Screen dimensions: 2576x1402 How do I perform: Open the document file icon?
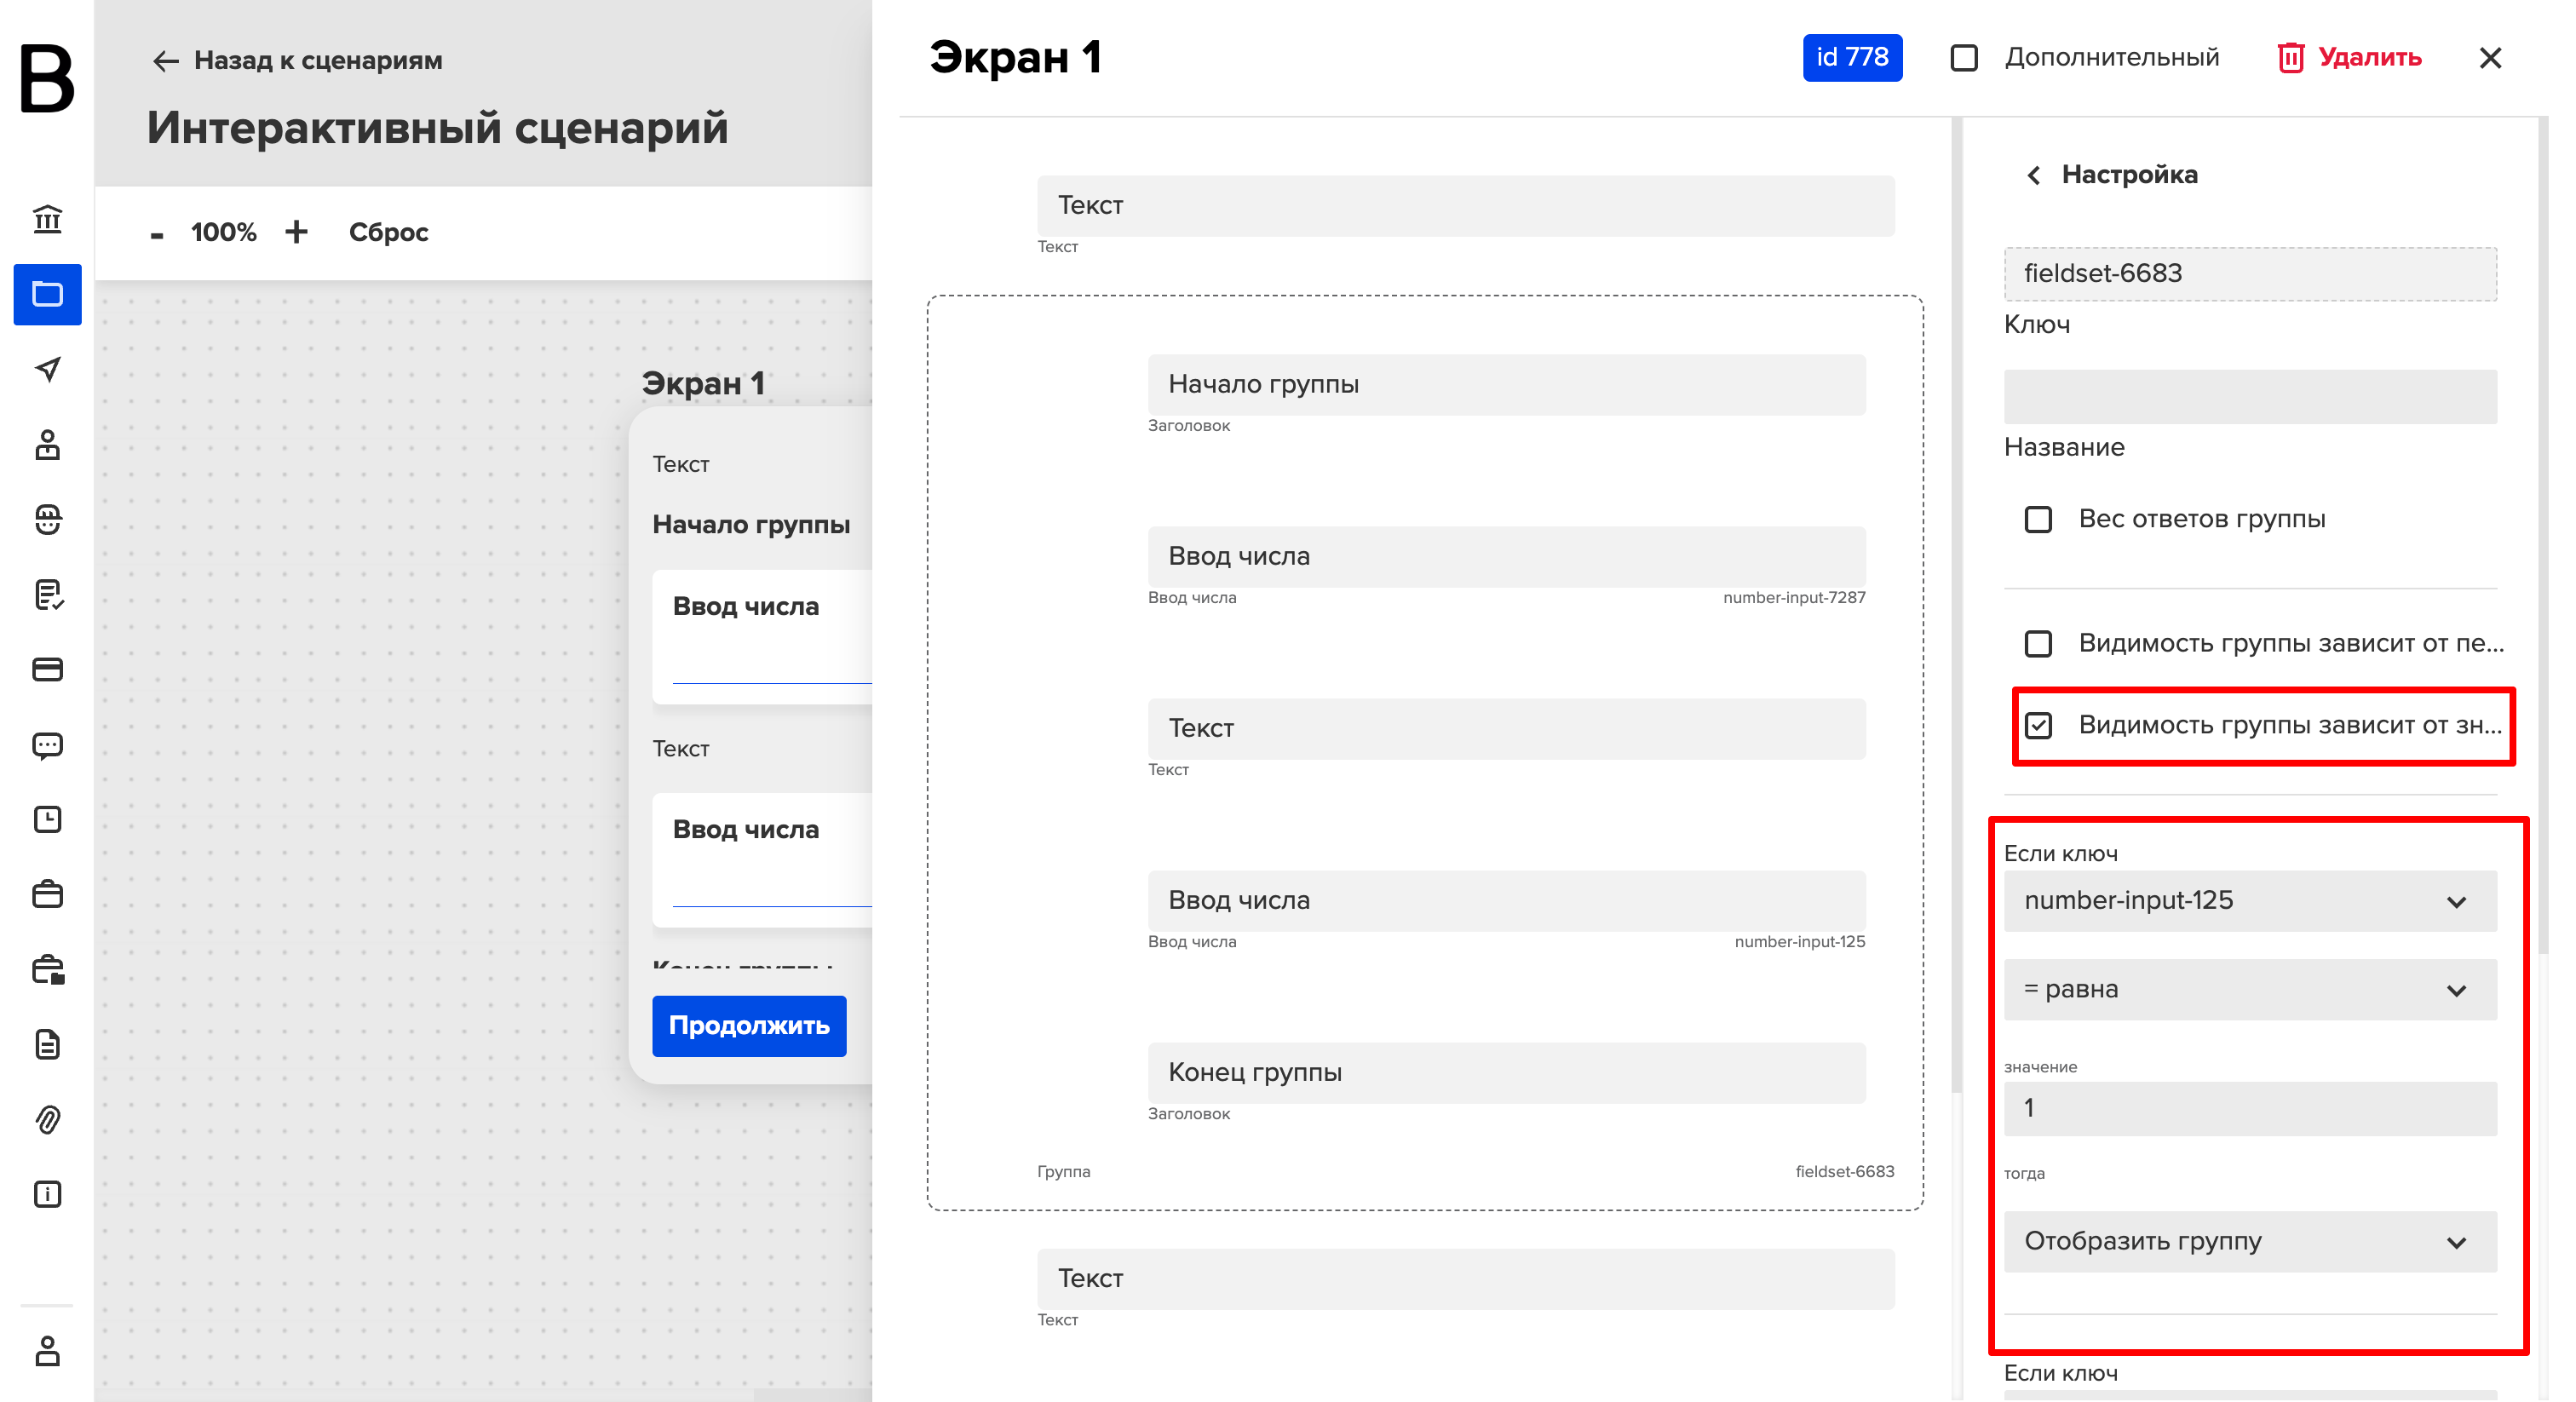click(x=47, y=1044)
